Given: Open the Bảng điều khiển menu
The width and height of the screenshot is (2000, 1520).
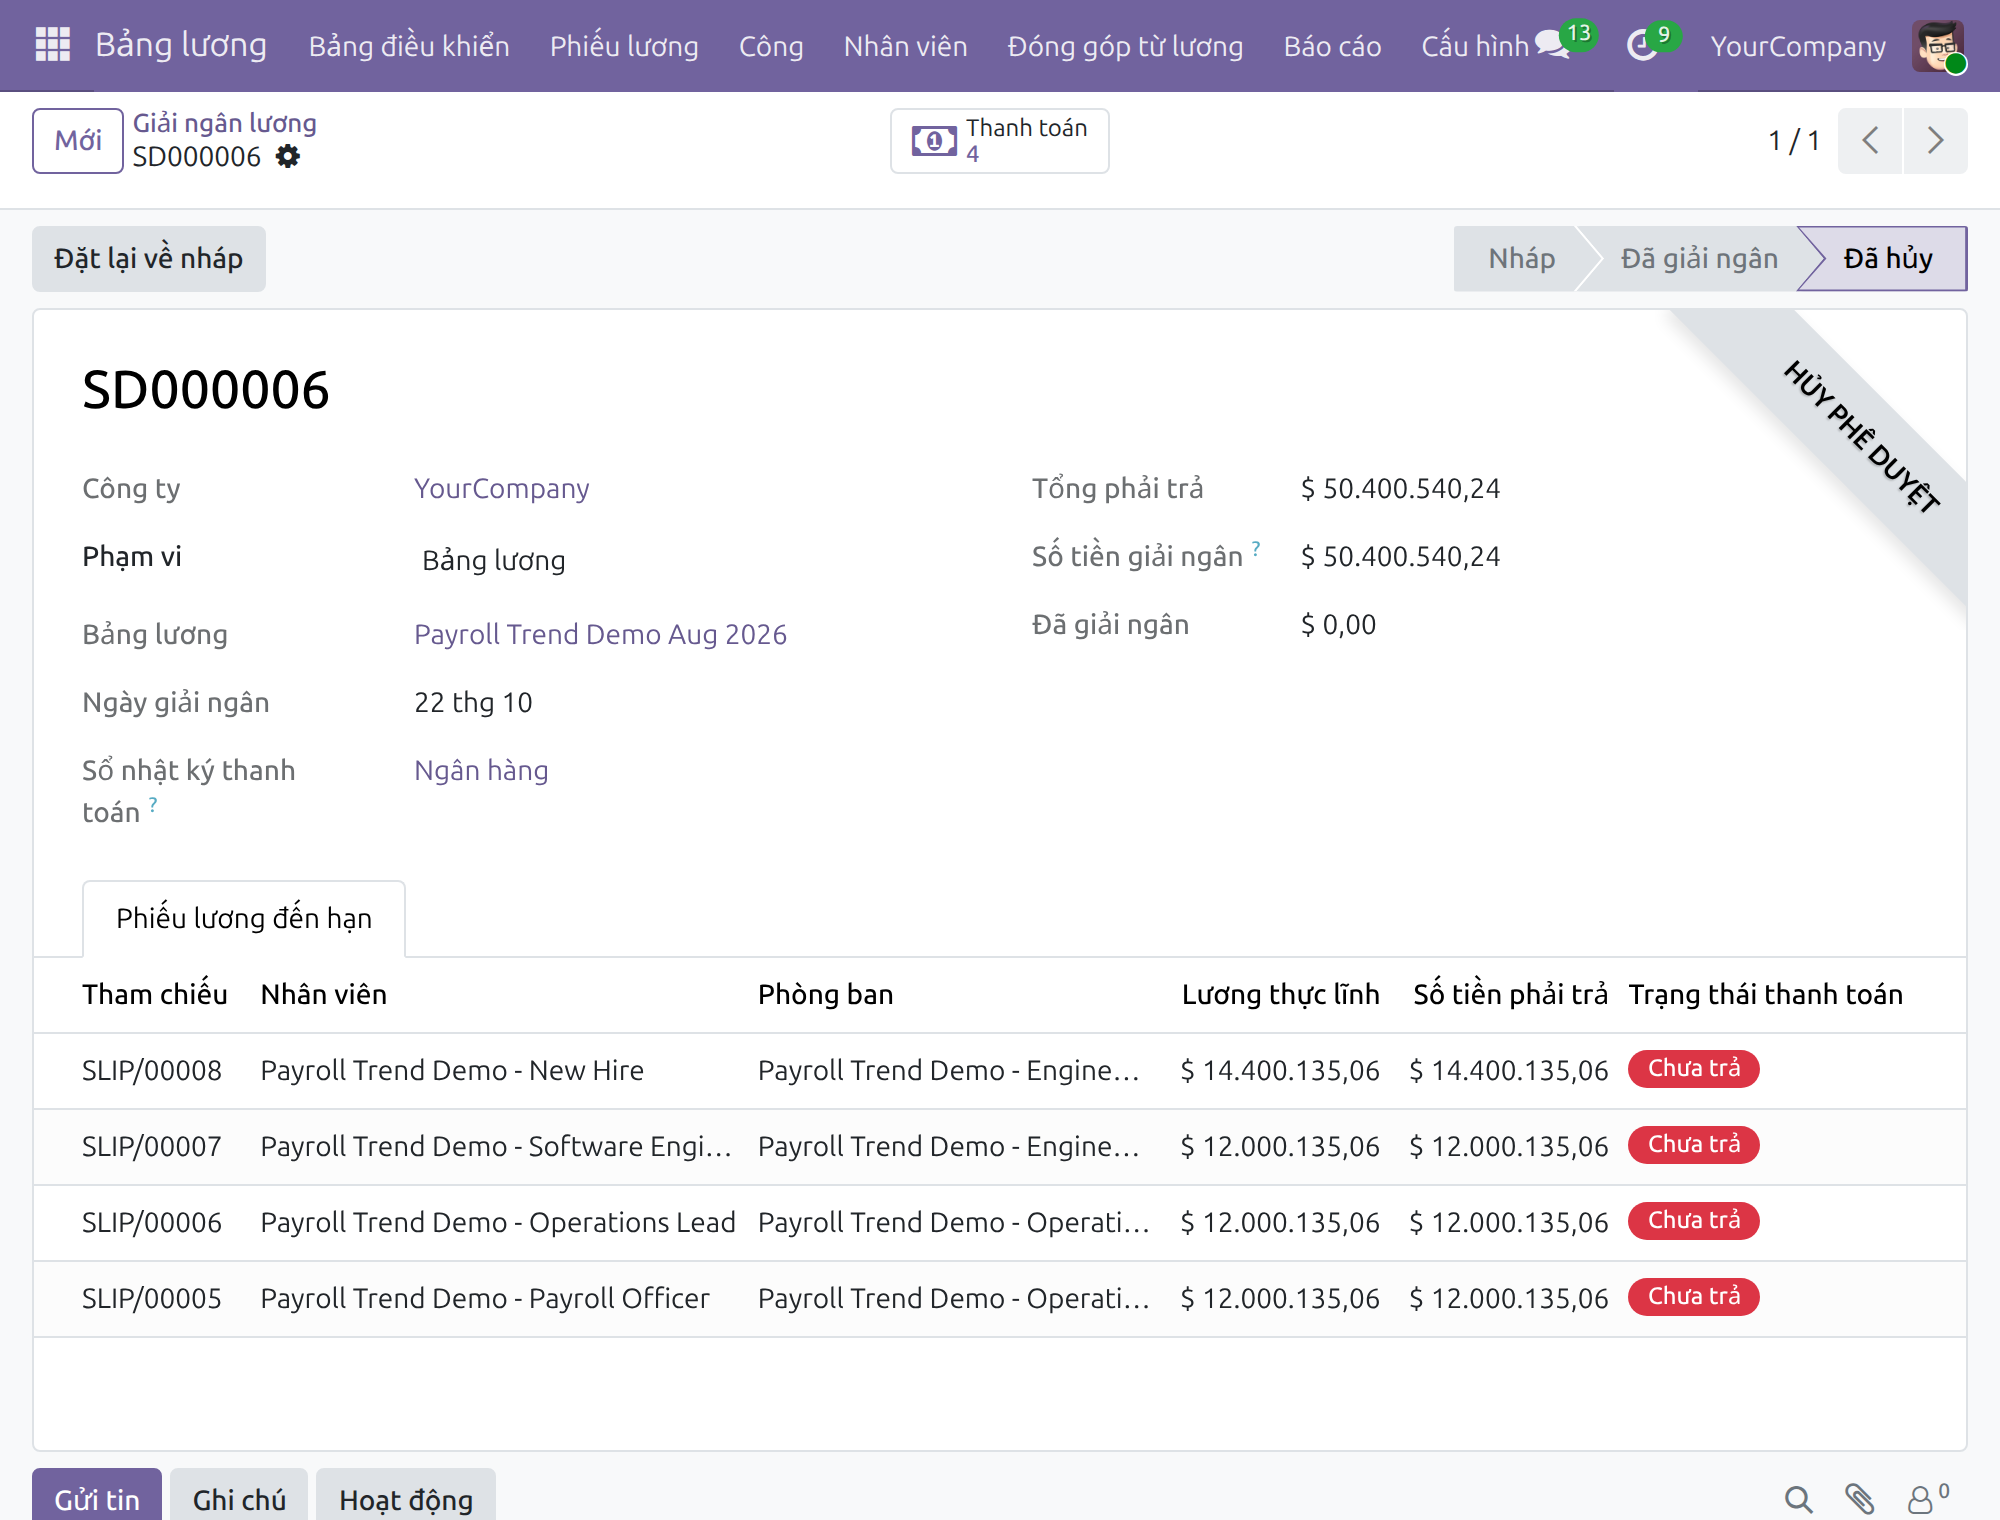Looking at the screenshot, I should pyautogui.click(x=409, y=46).
